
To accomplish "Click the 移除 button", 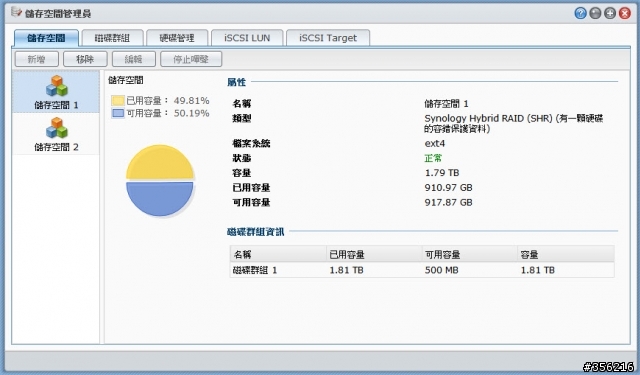I will [x=85, y=59].
